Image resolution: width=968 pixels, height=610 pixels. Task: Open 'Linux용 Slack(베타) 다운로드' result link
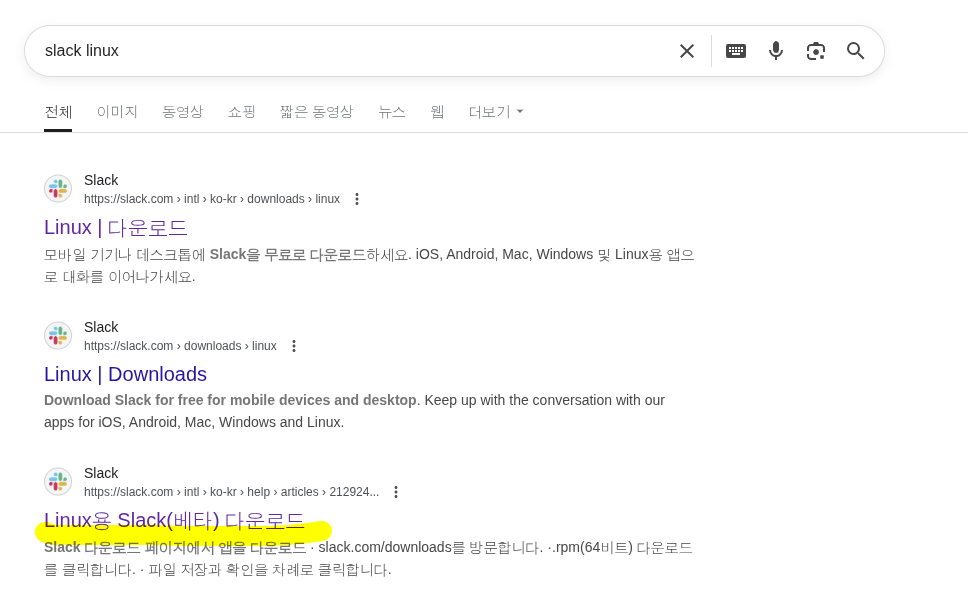tap(174, 520)
